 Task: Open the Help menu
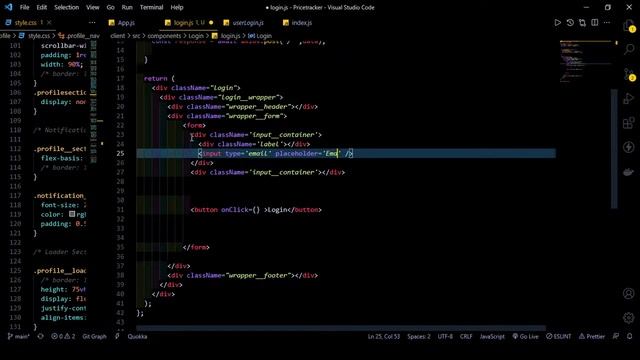coord(177,7)
